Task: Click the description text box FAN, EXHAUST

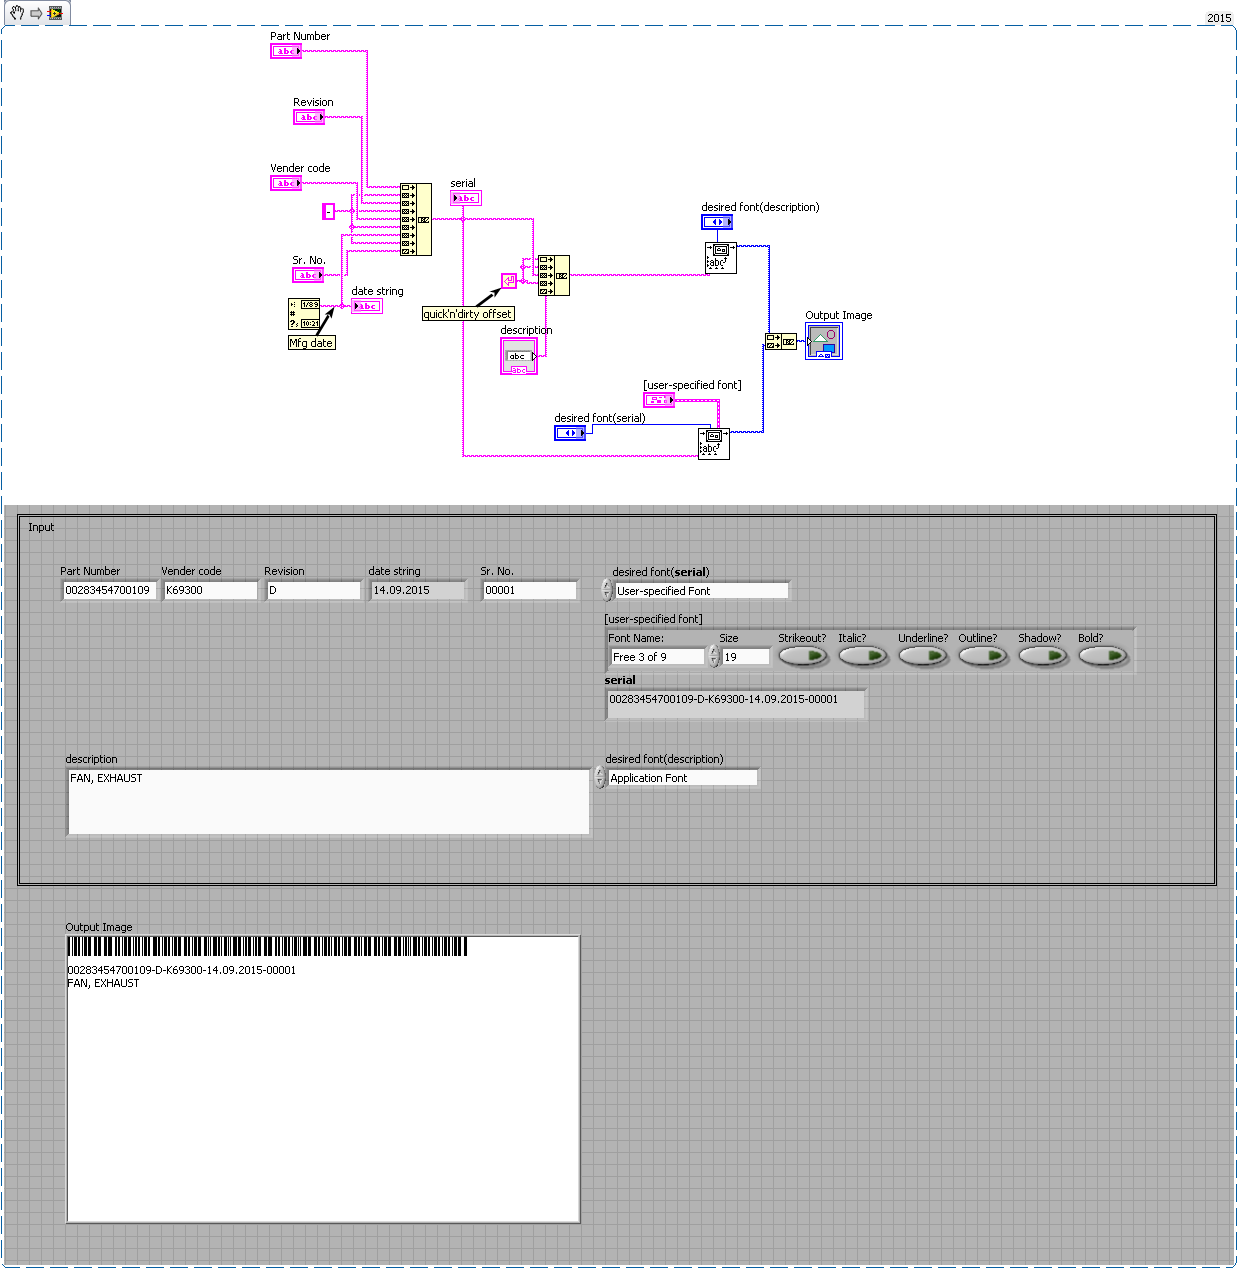Action: click(328, 801)
